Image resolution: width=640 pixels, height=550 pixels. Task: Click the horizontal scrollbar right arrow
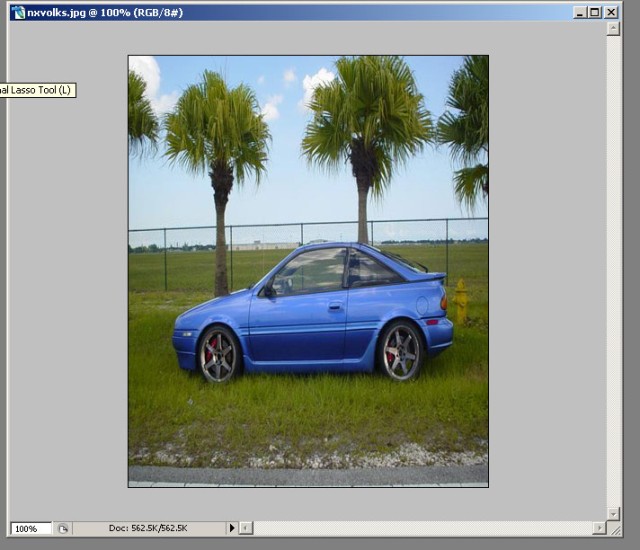pos(599,528)
